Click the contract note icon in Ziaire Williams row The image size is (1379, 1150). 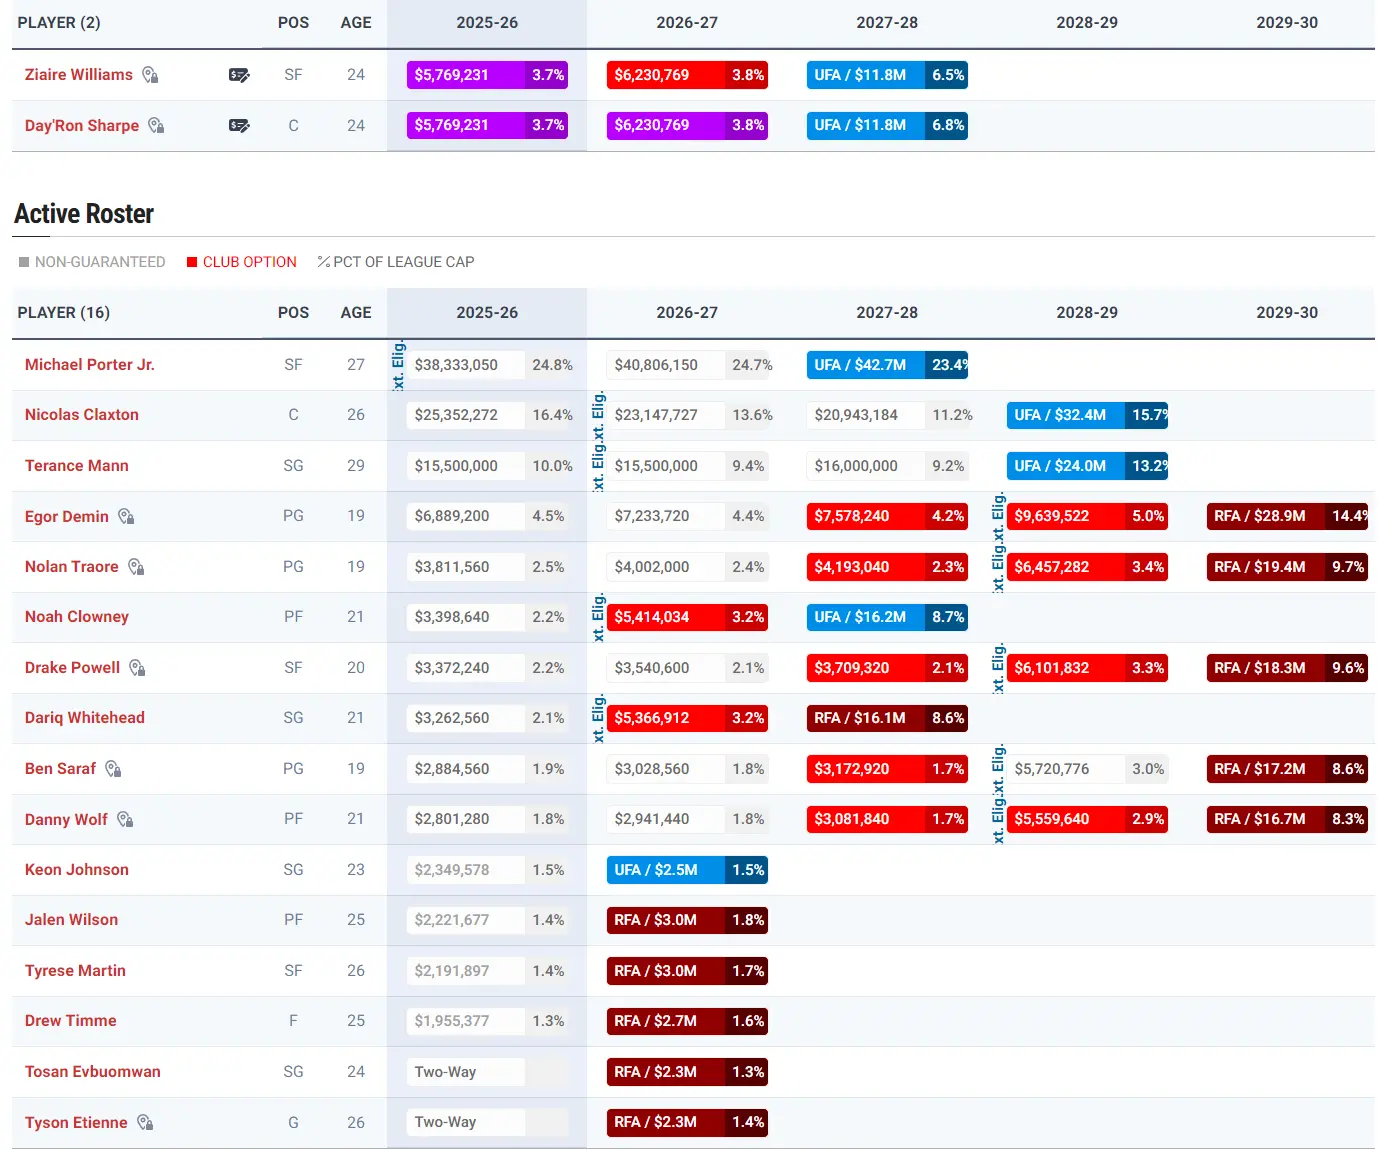coord(239,75)
